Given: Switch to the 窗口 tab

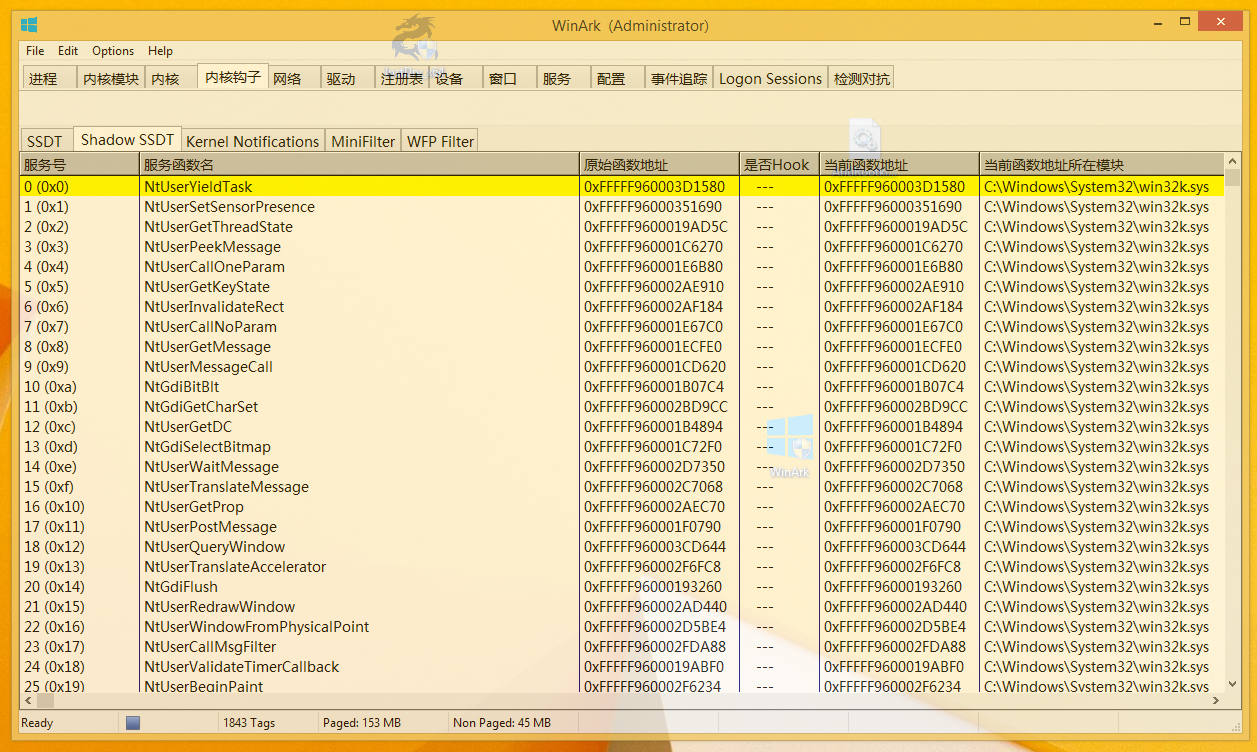Looking at the screenshot, I should pyautogui.click(x=509, y=79).
